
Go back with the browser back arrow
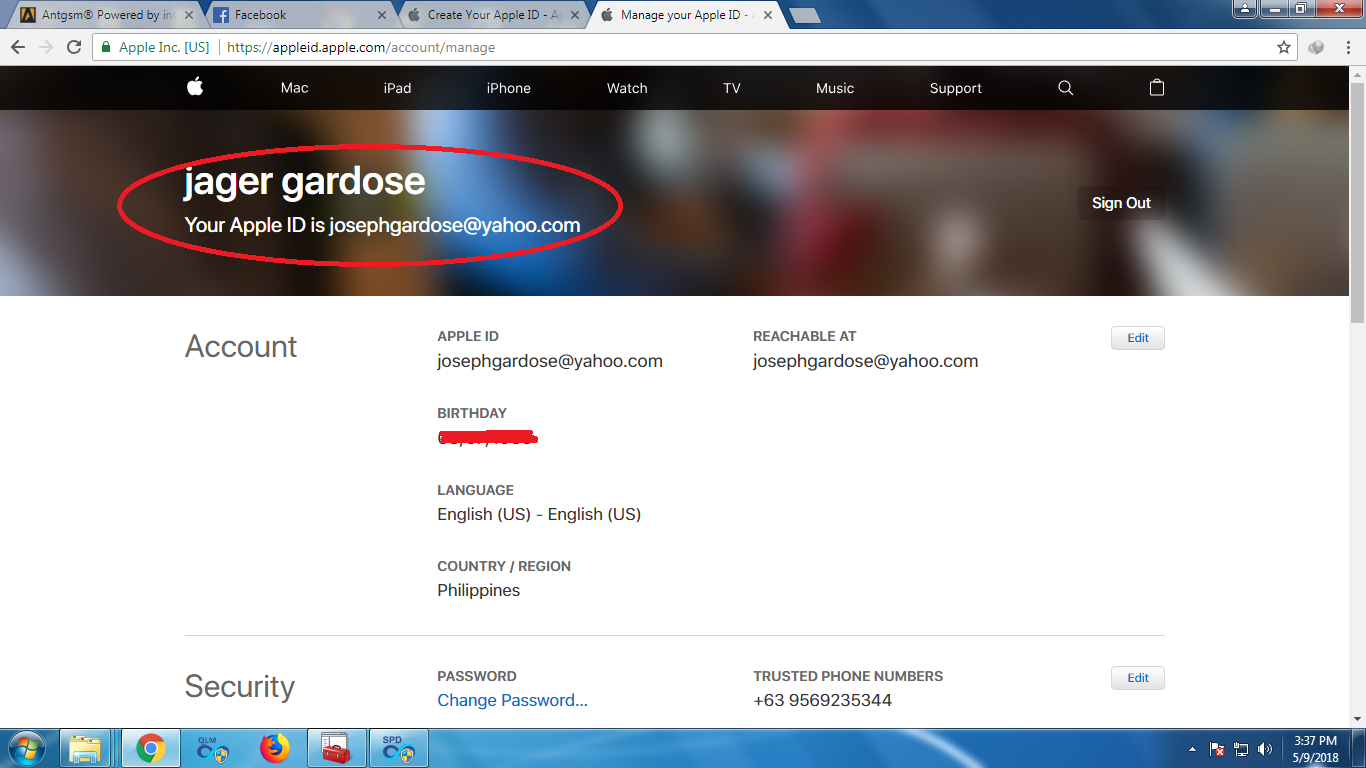[x=17, y=47]
